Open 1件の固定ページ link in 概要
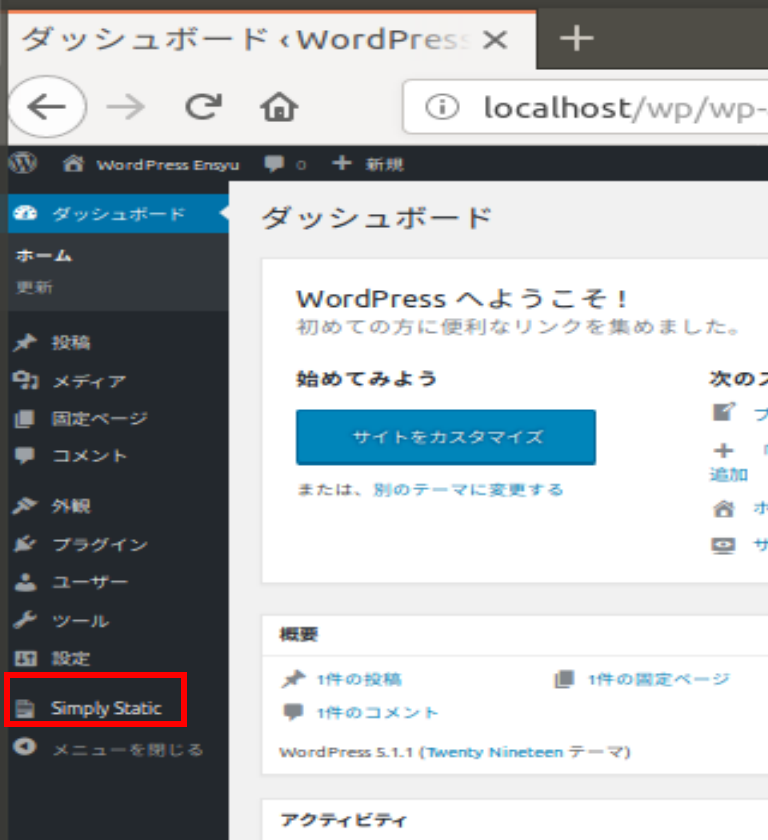This screenshot has width=768, height=840. coord(659,679)
